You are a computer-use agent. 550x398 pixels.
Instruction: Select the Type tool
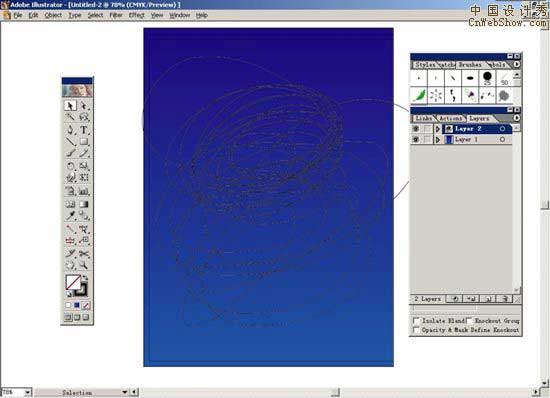[x=83, y=130]
